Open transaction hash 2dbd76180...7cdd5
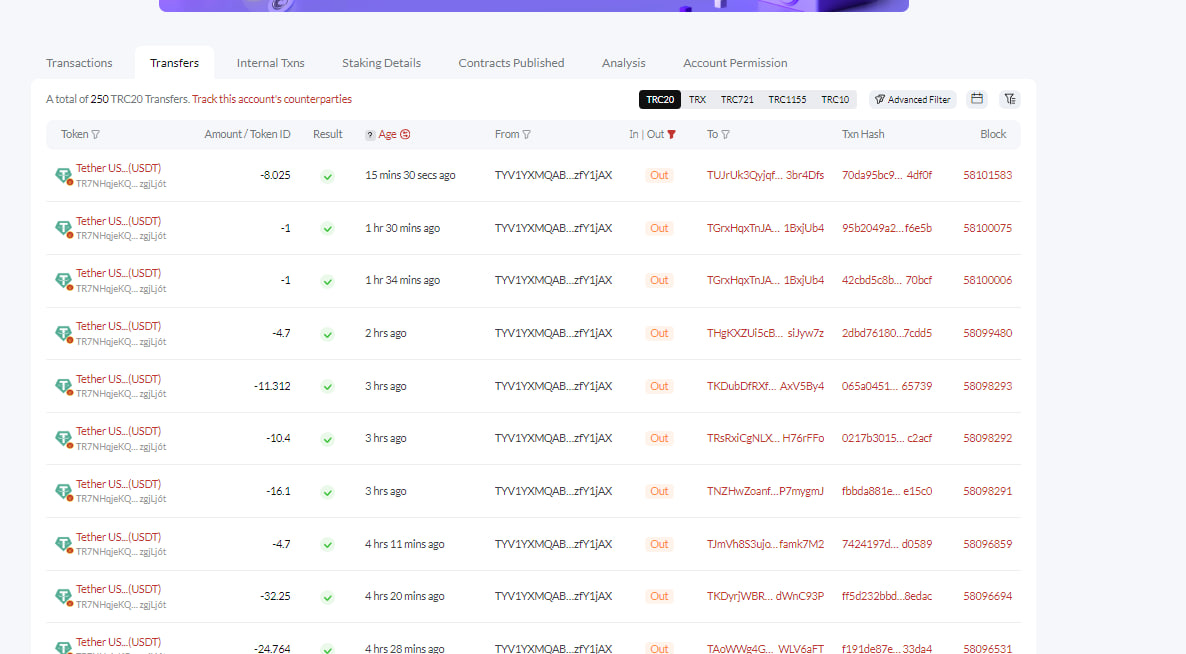Viewport: 1186px width, 654px height. click(886, 333)
